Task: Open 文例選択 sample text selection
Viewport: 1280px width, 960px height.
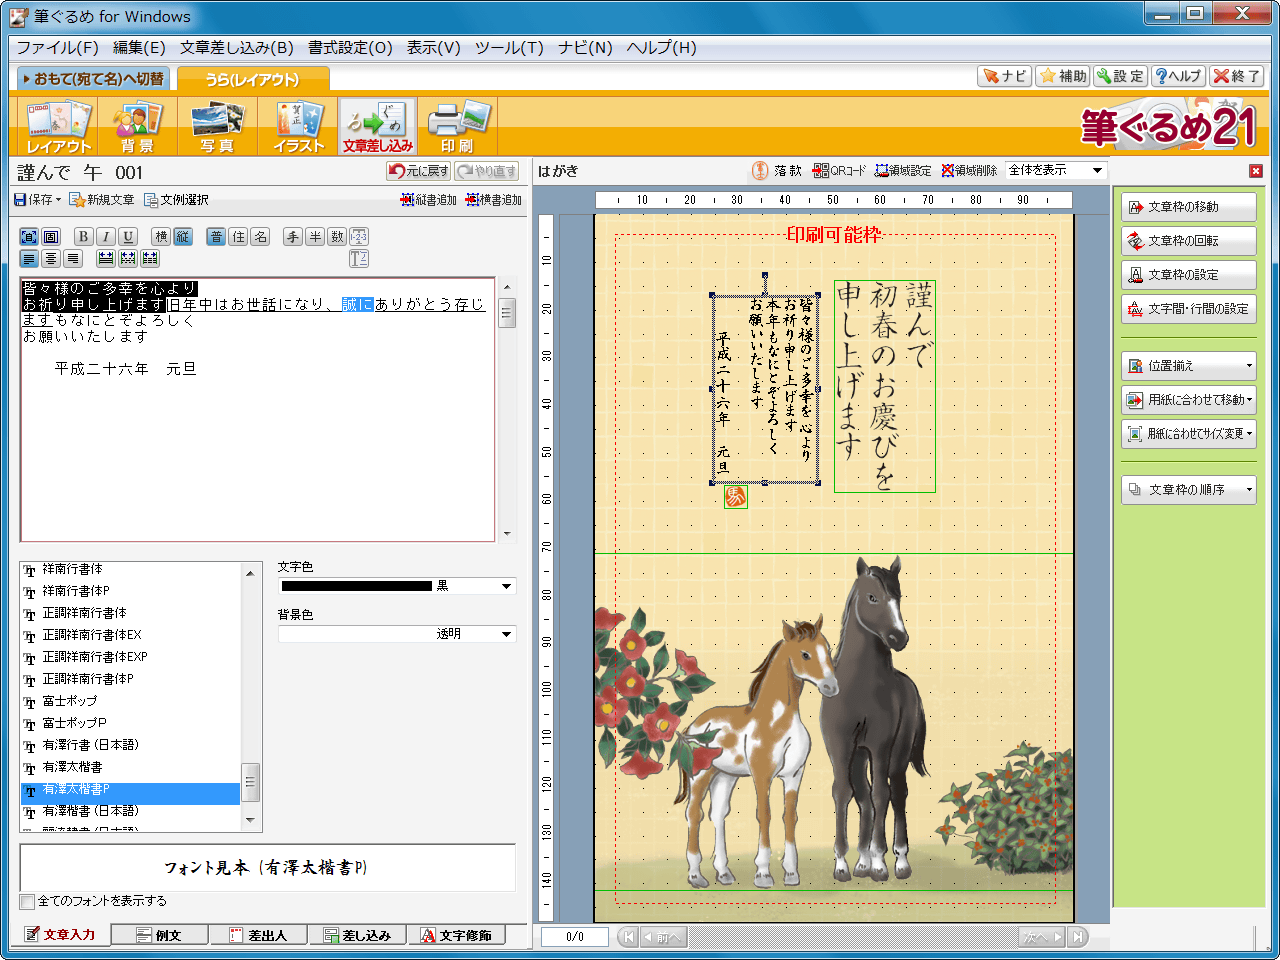Action: click(x=176, y=200)
